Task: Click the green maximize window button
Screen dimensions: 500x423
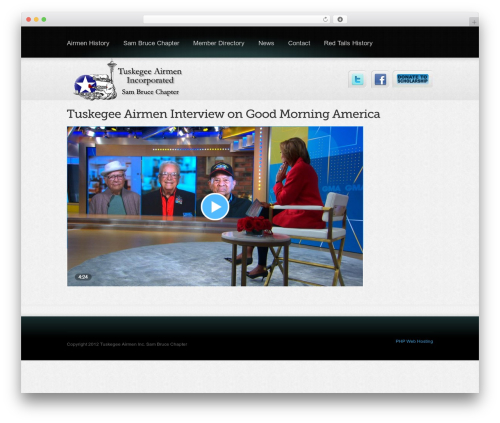Action: (44, 19)
